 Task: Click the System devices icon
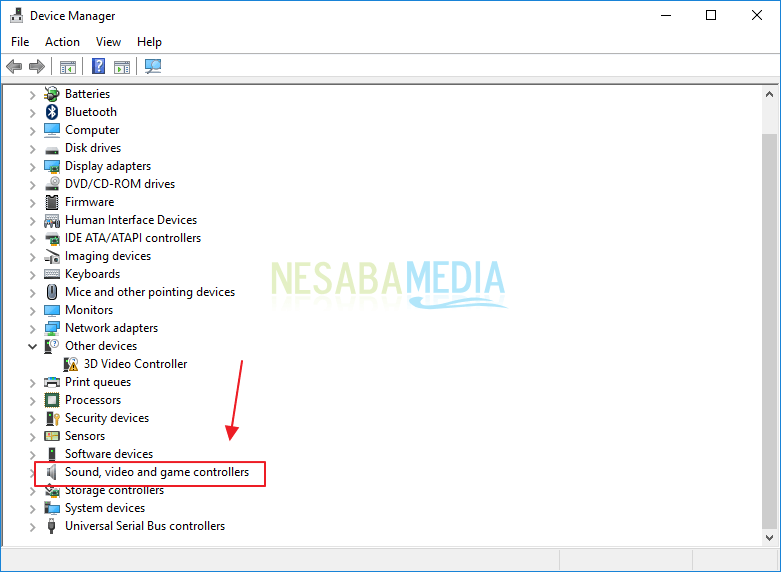point(52,508)
